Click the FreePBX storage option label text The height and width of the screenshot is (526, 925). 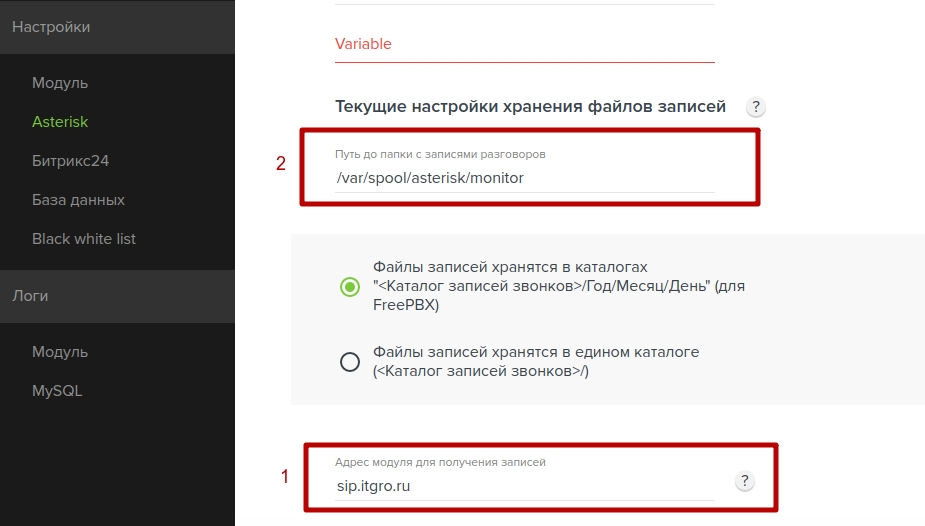559,286
